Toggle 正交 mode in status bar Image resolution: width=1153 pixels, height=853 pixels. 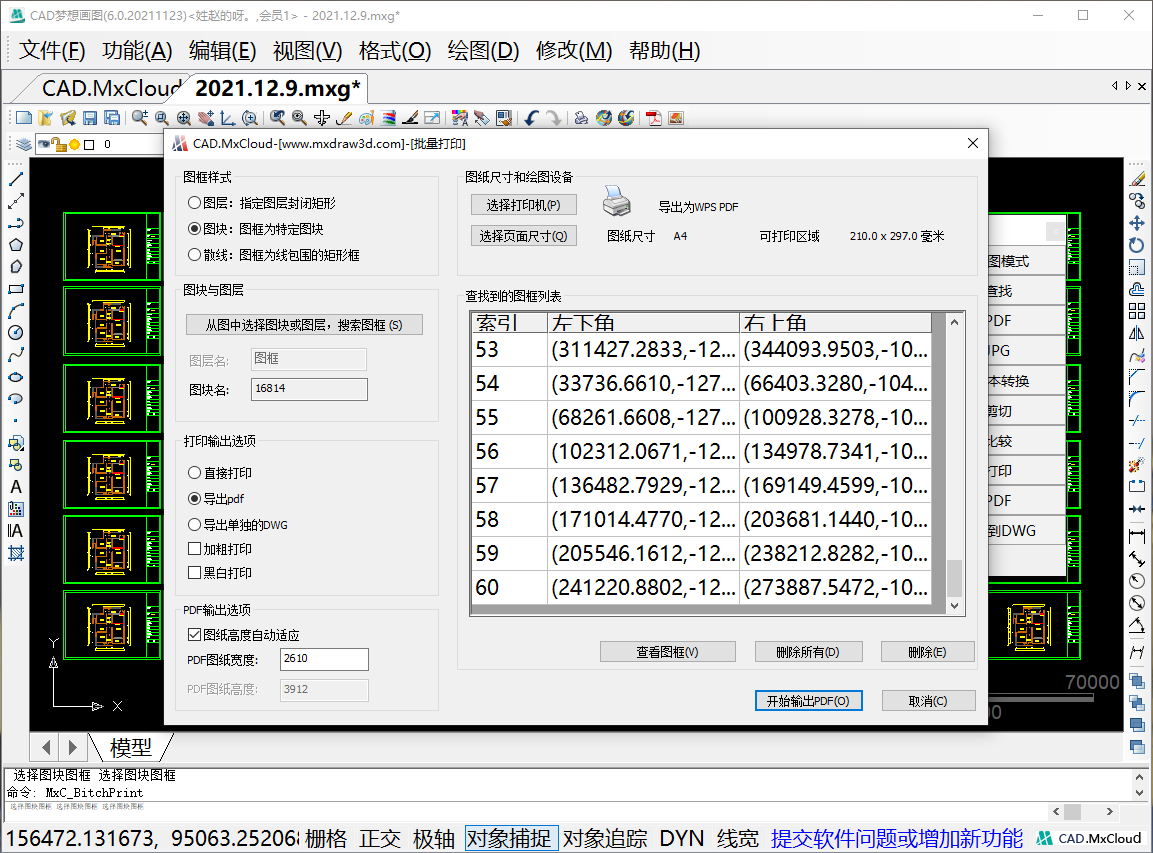click(x=380, y=838)
